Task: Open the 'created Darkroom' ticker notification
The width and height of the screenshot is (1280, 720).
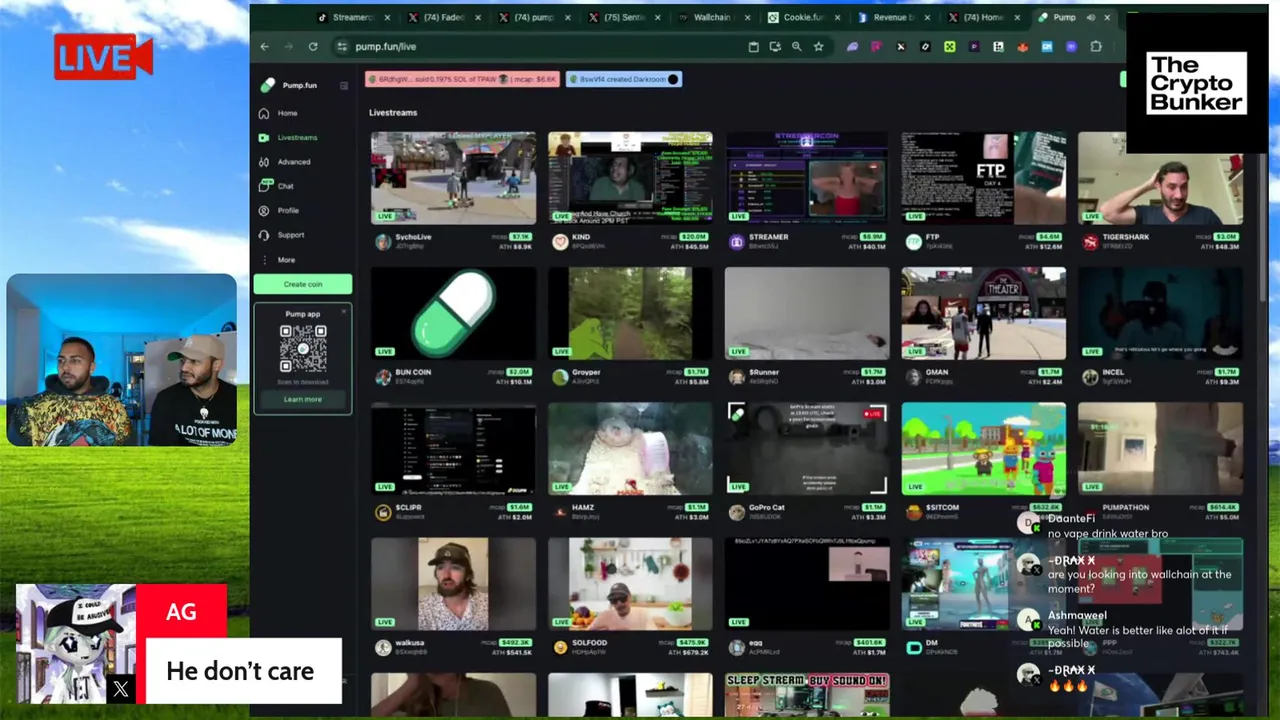Action: (623, 79)
